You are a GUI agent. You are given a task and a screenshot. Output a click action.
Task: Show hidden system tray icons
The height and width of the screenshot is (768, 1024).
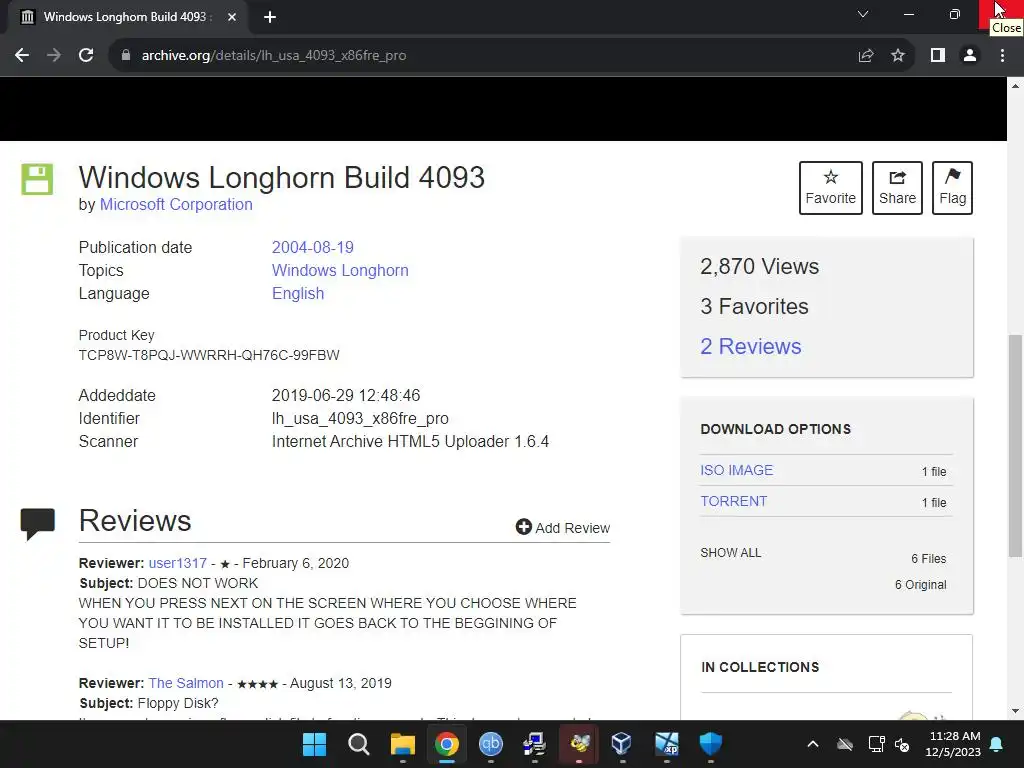(x=813, y=744)
